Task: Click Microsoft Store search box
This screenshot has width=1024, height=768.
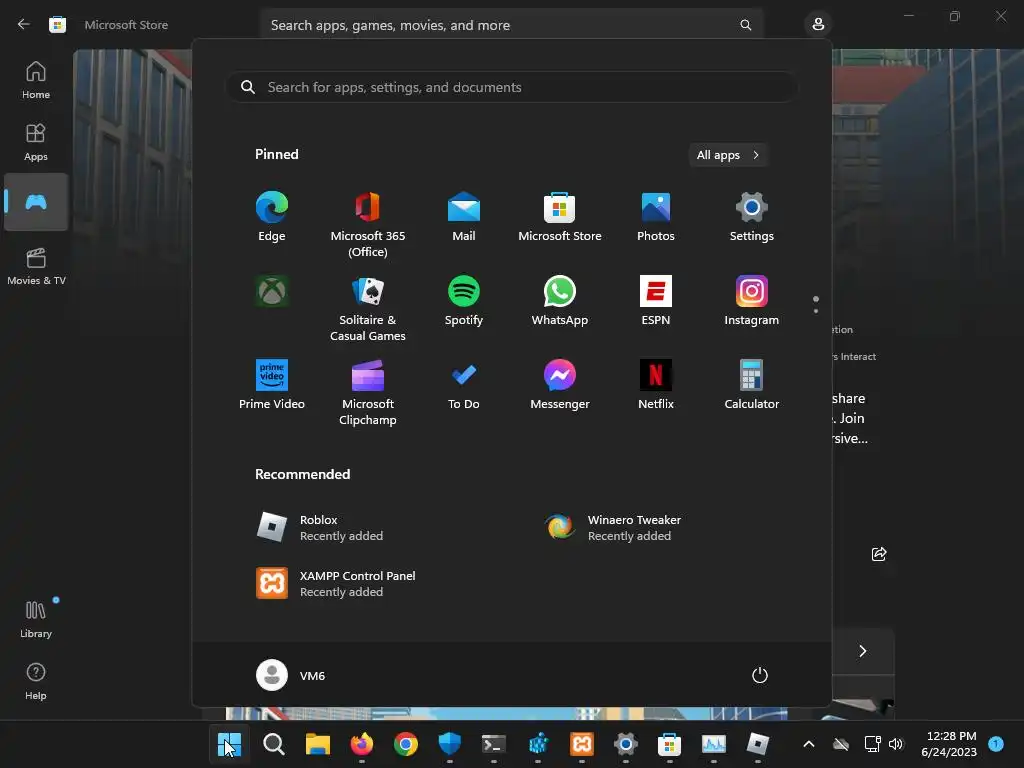Action: 511,25
